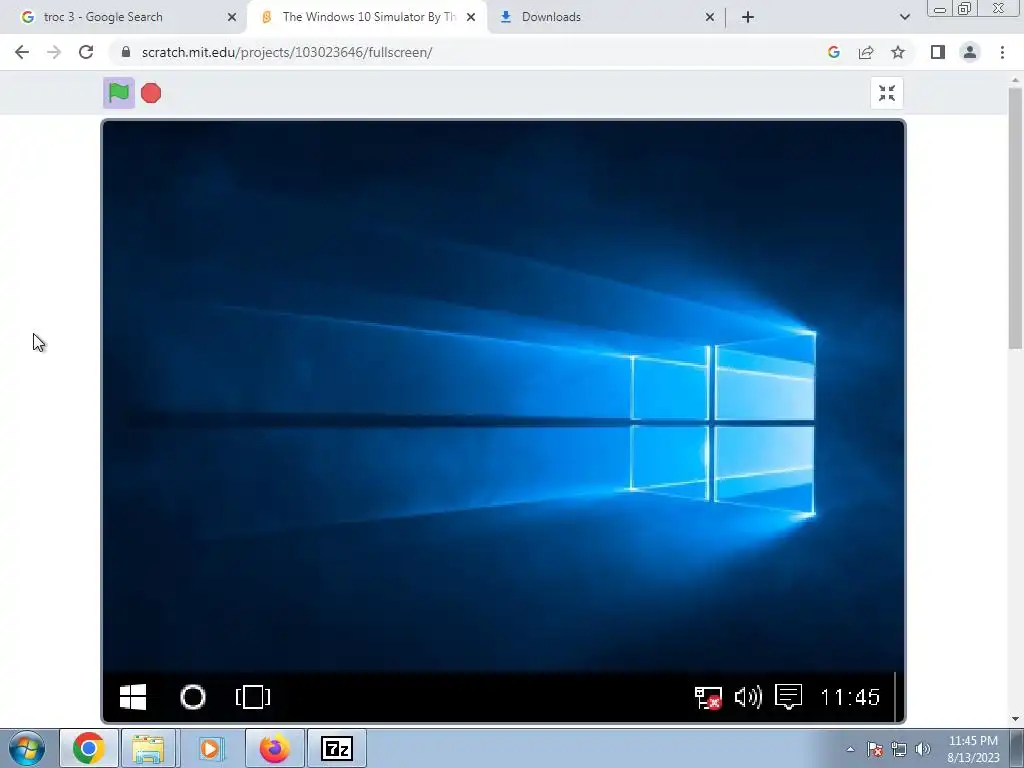Viewport: 1024px width, 768px height.
Task: Click system tray volume icon
Action: pyautogui.click(x=922, y=749)
